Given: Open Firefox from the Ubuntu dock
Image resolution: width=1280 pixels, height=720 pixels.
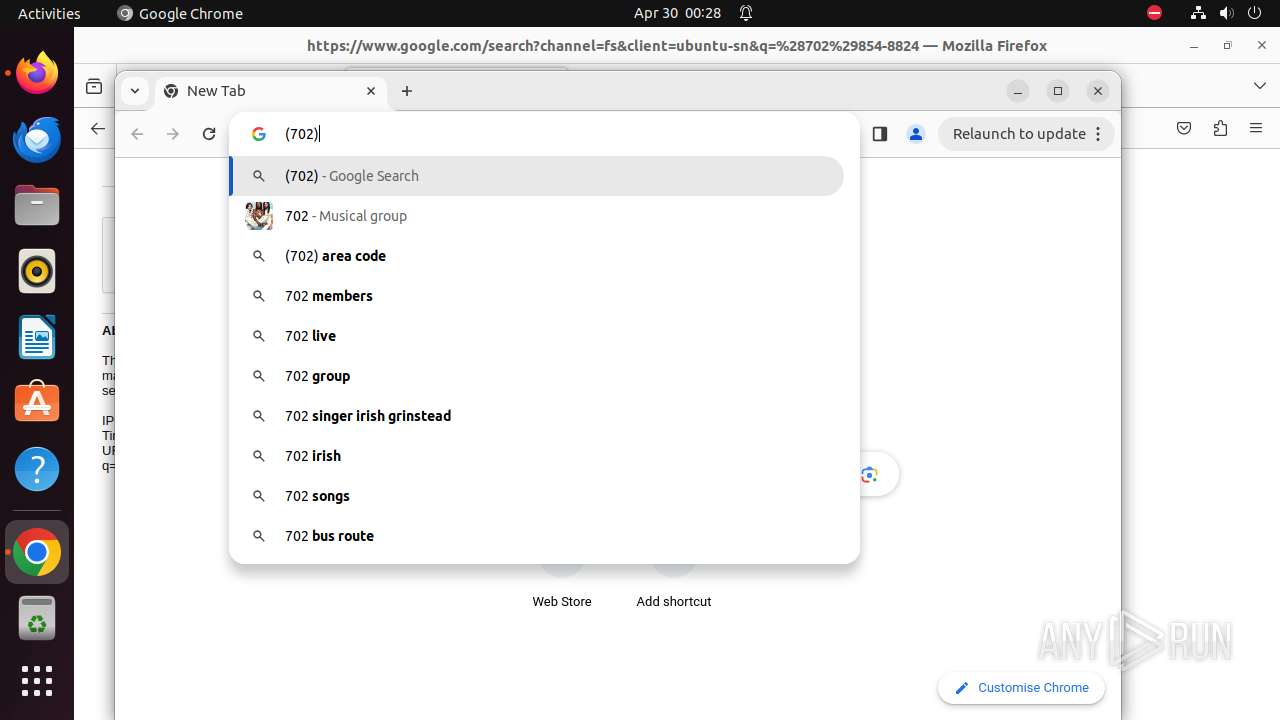Looking at the screenshot, I should click(37, 73).
